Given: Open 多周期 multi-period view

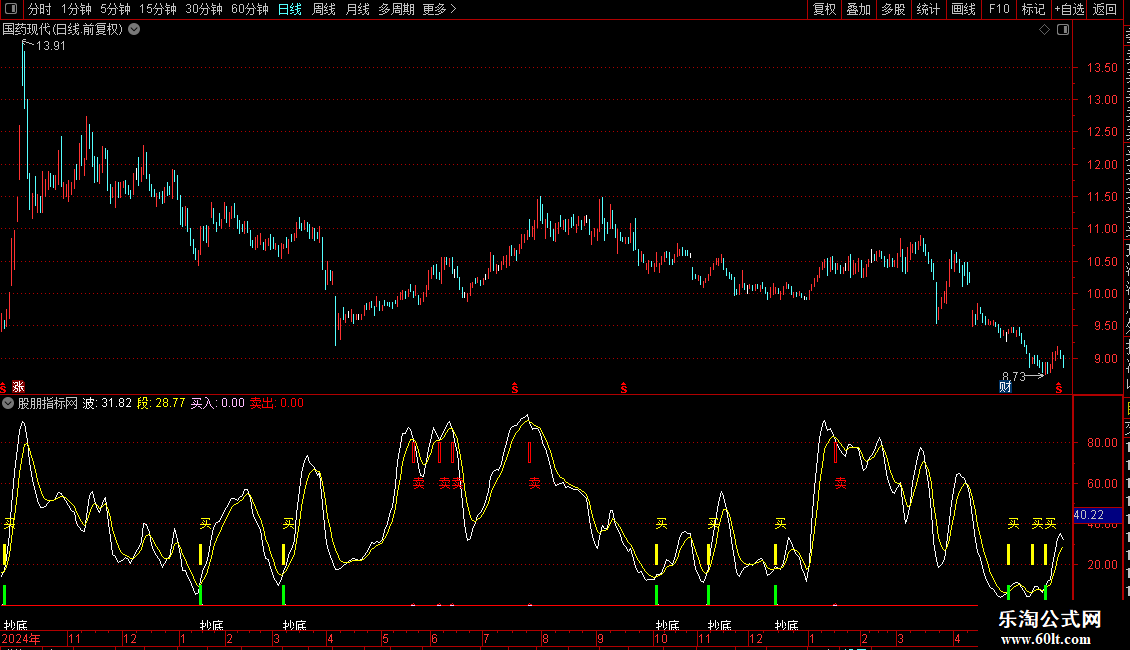Looking at the screenshot, I should coord(396,9).
